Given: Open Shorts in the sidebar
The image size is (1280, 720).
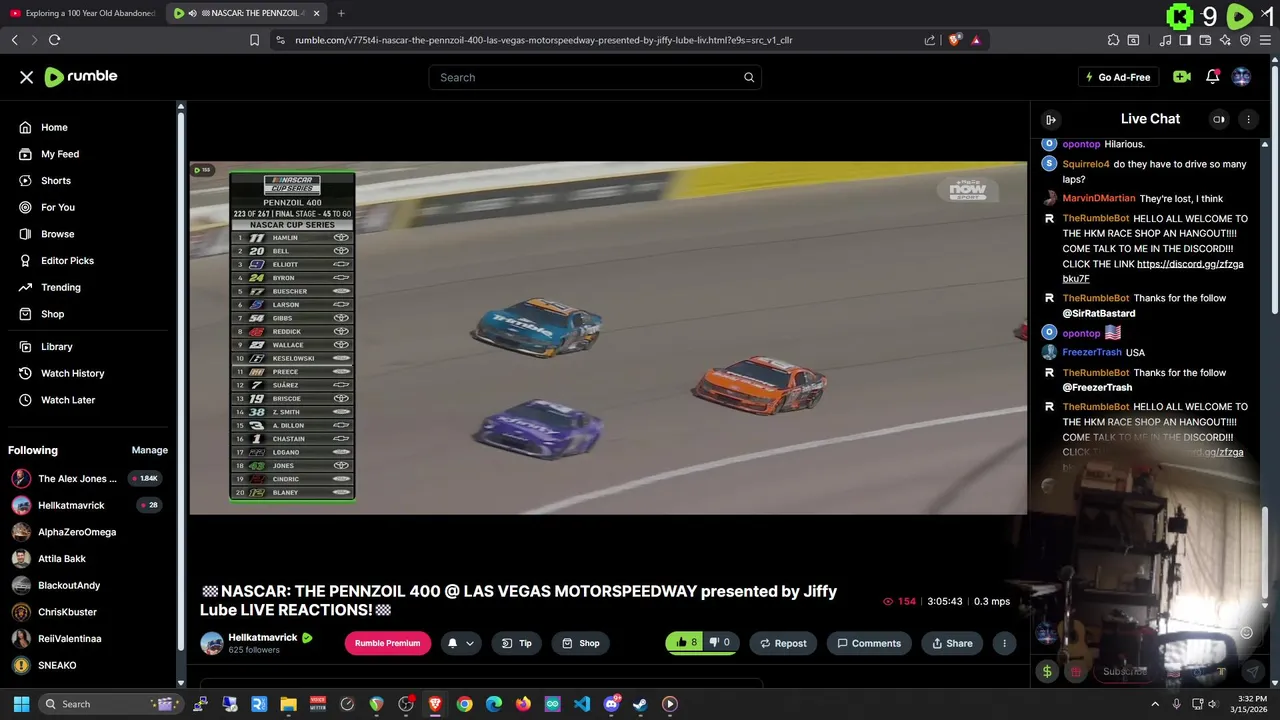Looking at the screenshot, I should pos(56,181).
